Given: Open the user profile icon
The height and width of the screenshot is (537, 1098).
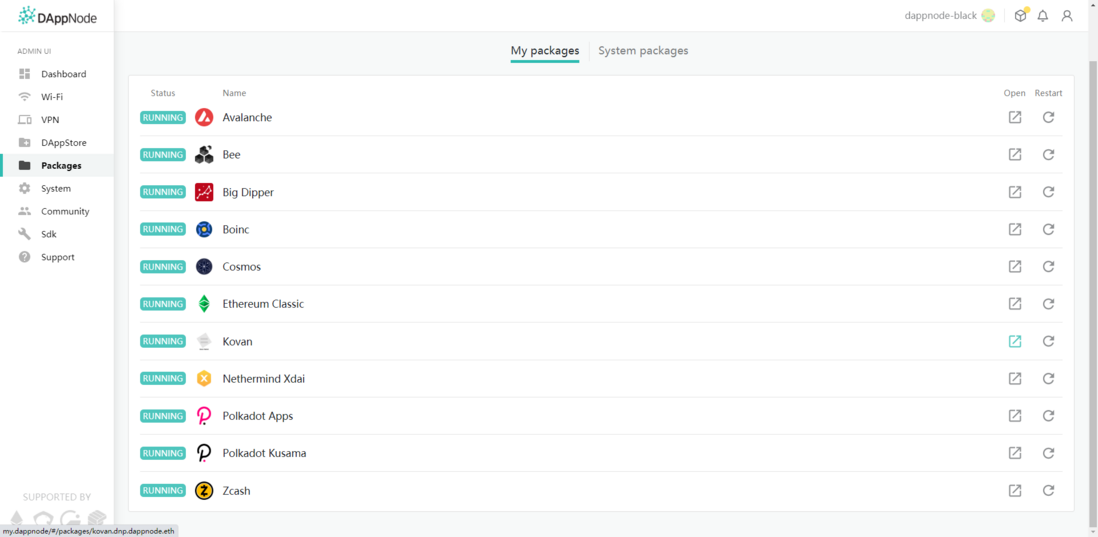Looking at the screenshot, I should point(1066,15).
